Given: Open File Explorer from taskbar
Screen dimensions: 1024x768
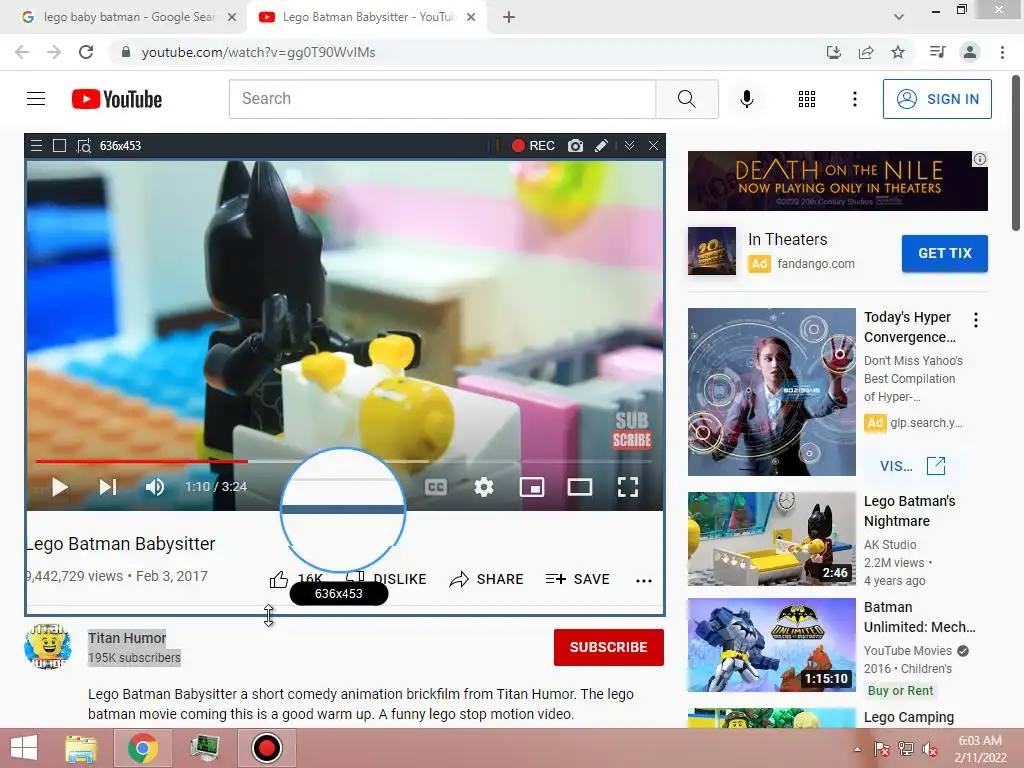Looking at the screenshot, I should point(81,748).
